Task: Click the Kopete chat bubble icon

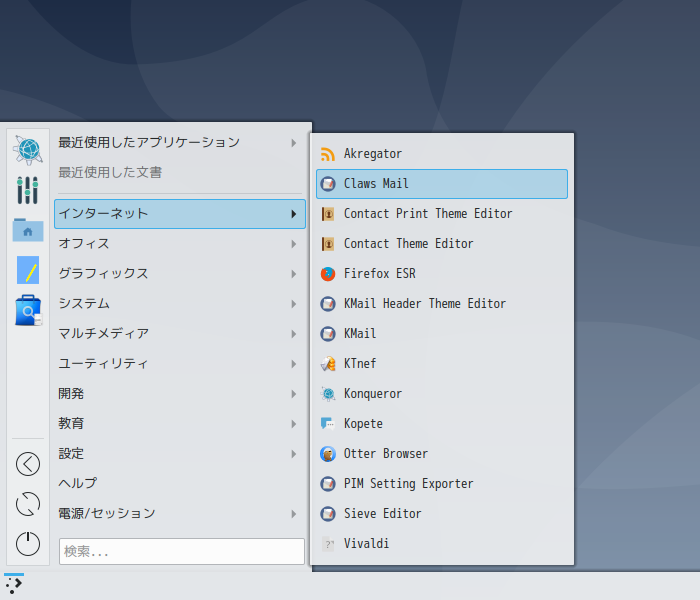Action: tap(328, 424)
